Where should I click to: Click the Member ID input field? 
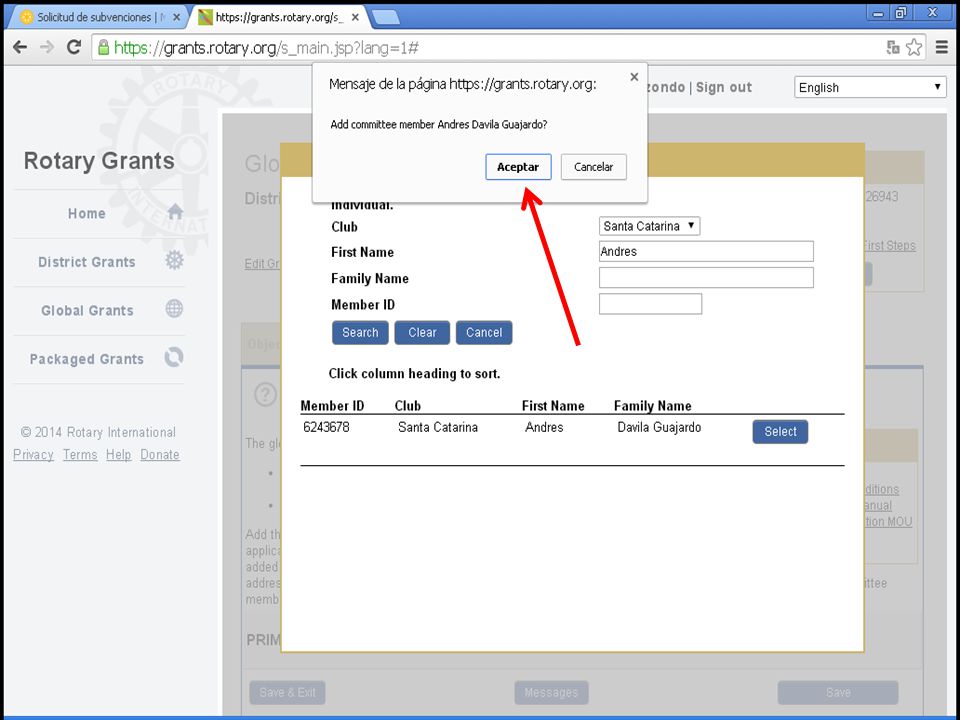(x=650, y=304)
